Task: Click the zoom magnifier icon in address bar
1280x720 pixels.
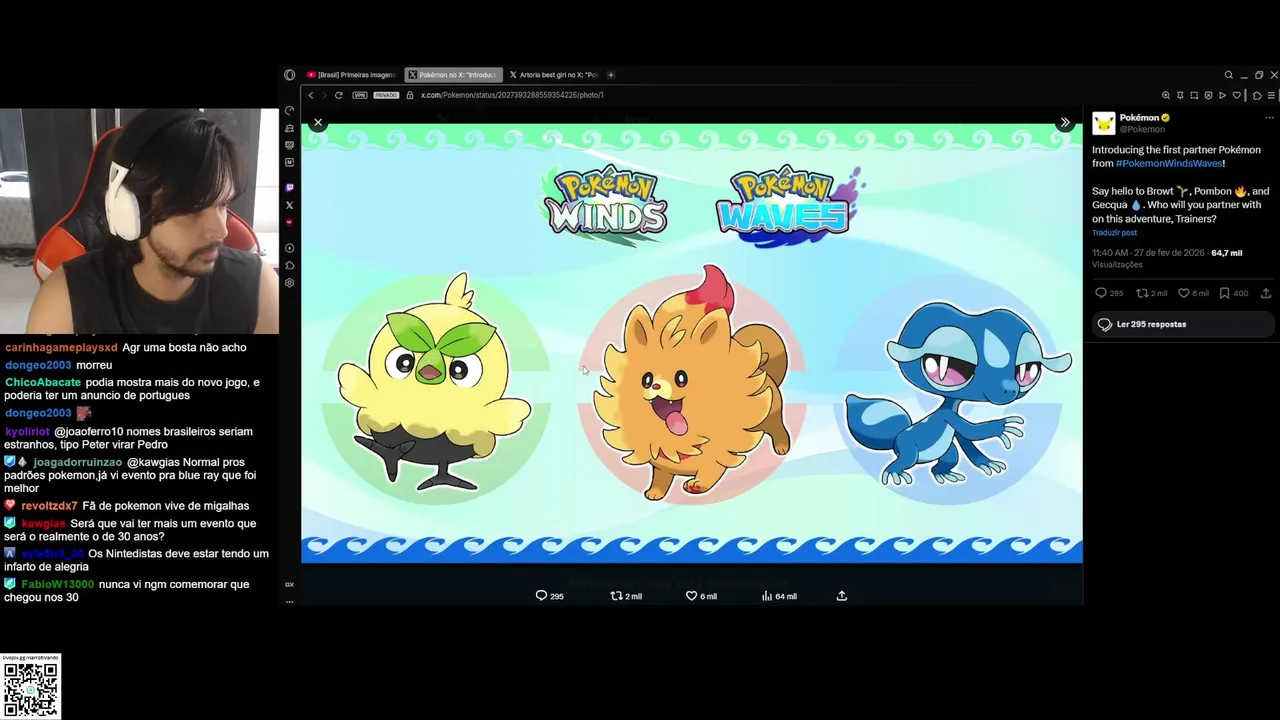Action: [x=1166, y=95]
